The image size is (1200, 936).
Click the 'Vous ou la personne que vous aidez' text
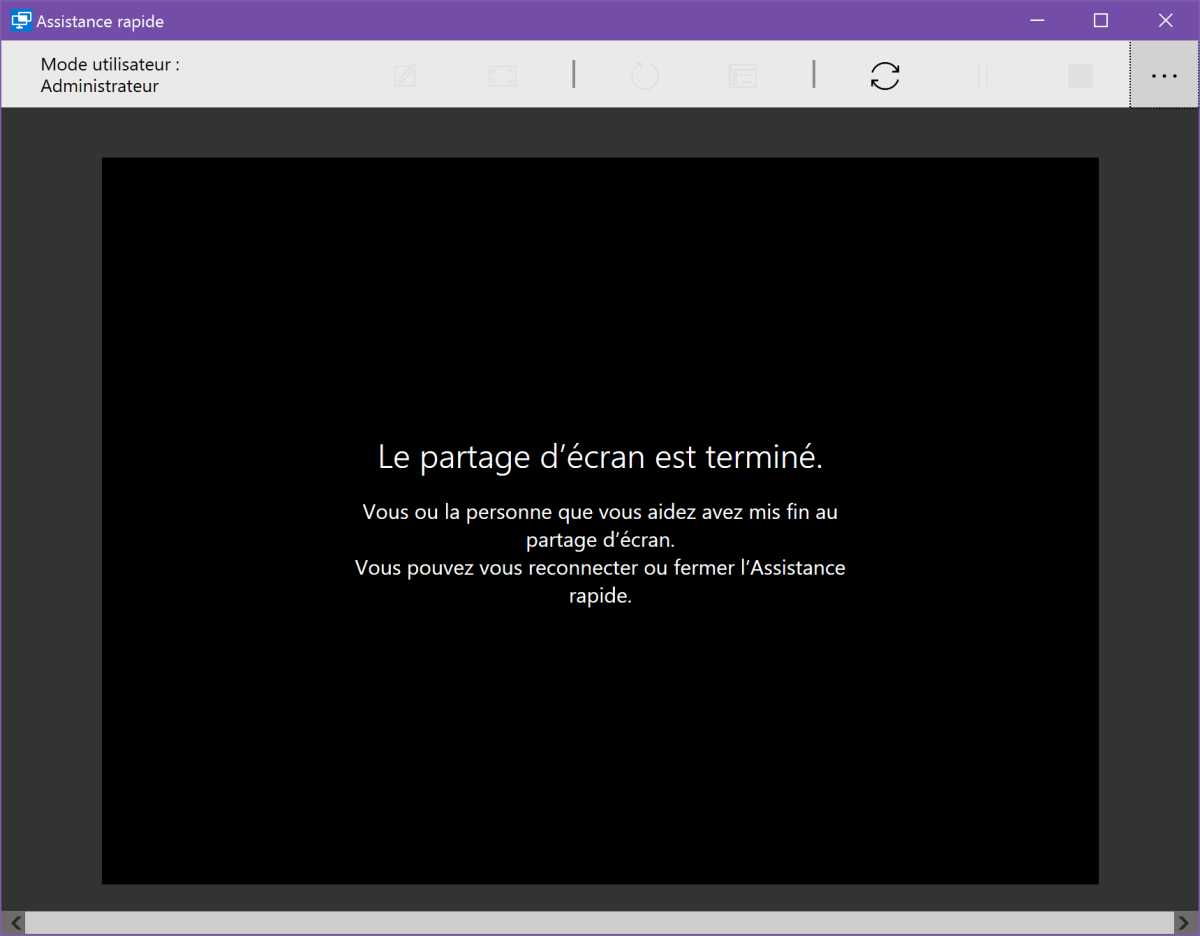(600, 512)
